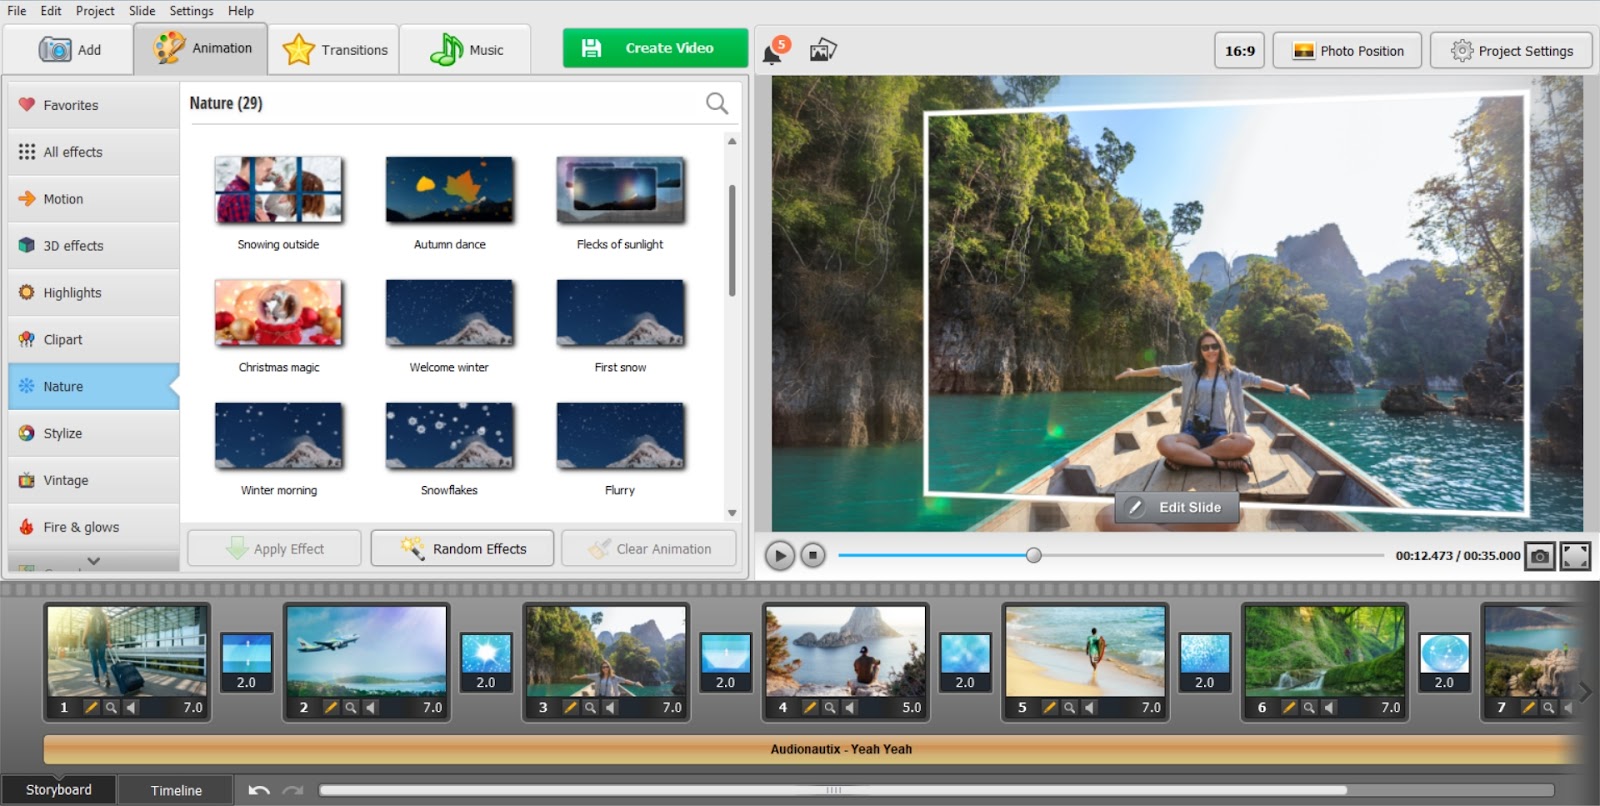Click the Clear Animation button
The image size is (1600, 806).
pyautogui.click(x=649, y=548)
